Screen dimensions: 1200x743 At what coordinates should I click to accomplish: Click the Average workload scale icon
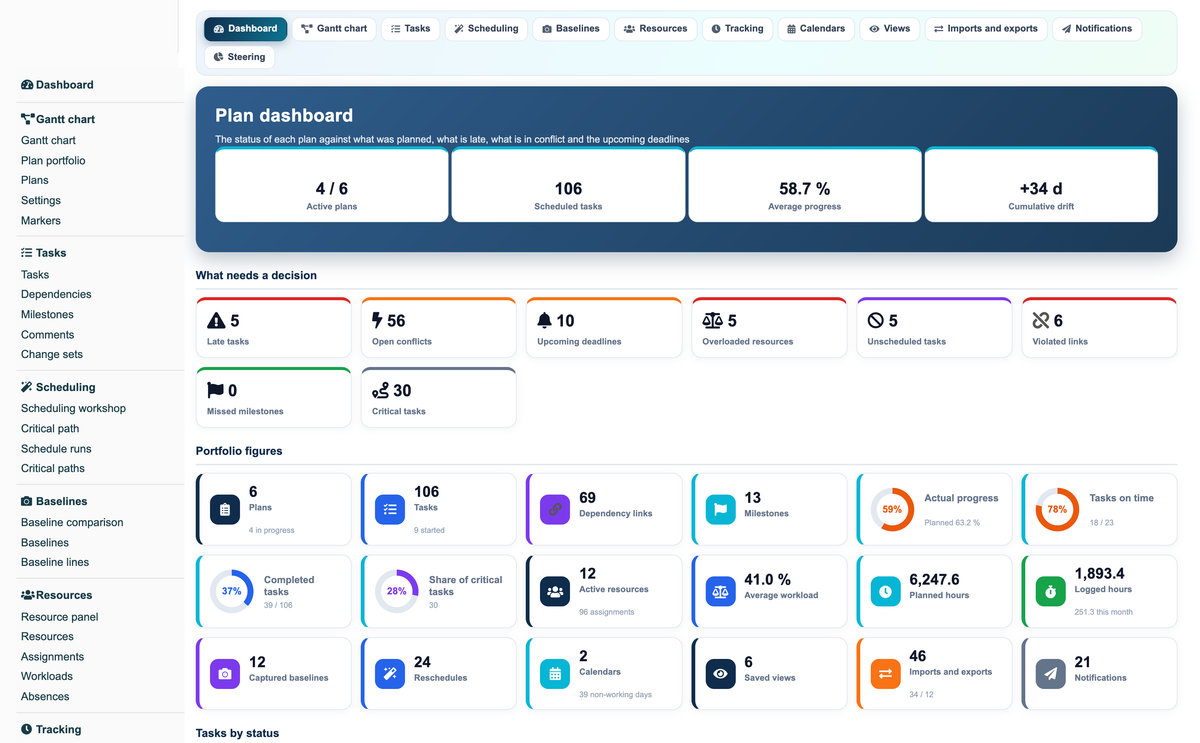point(720,591)
